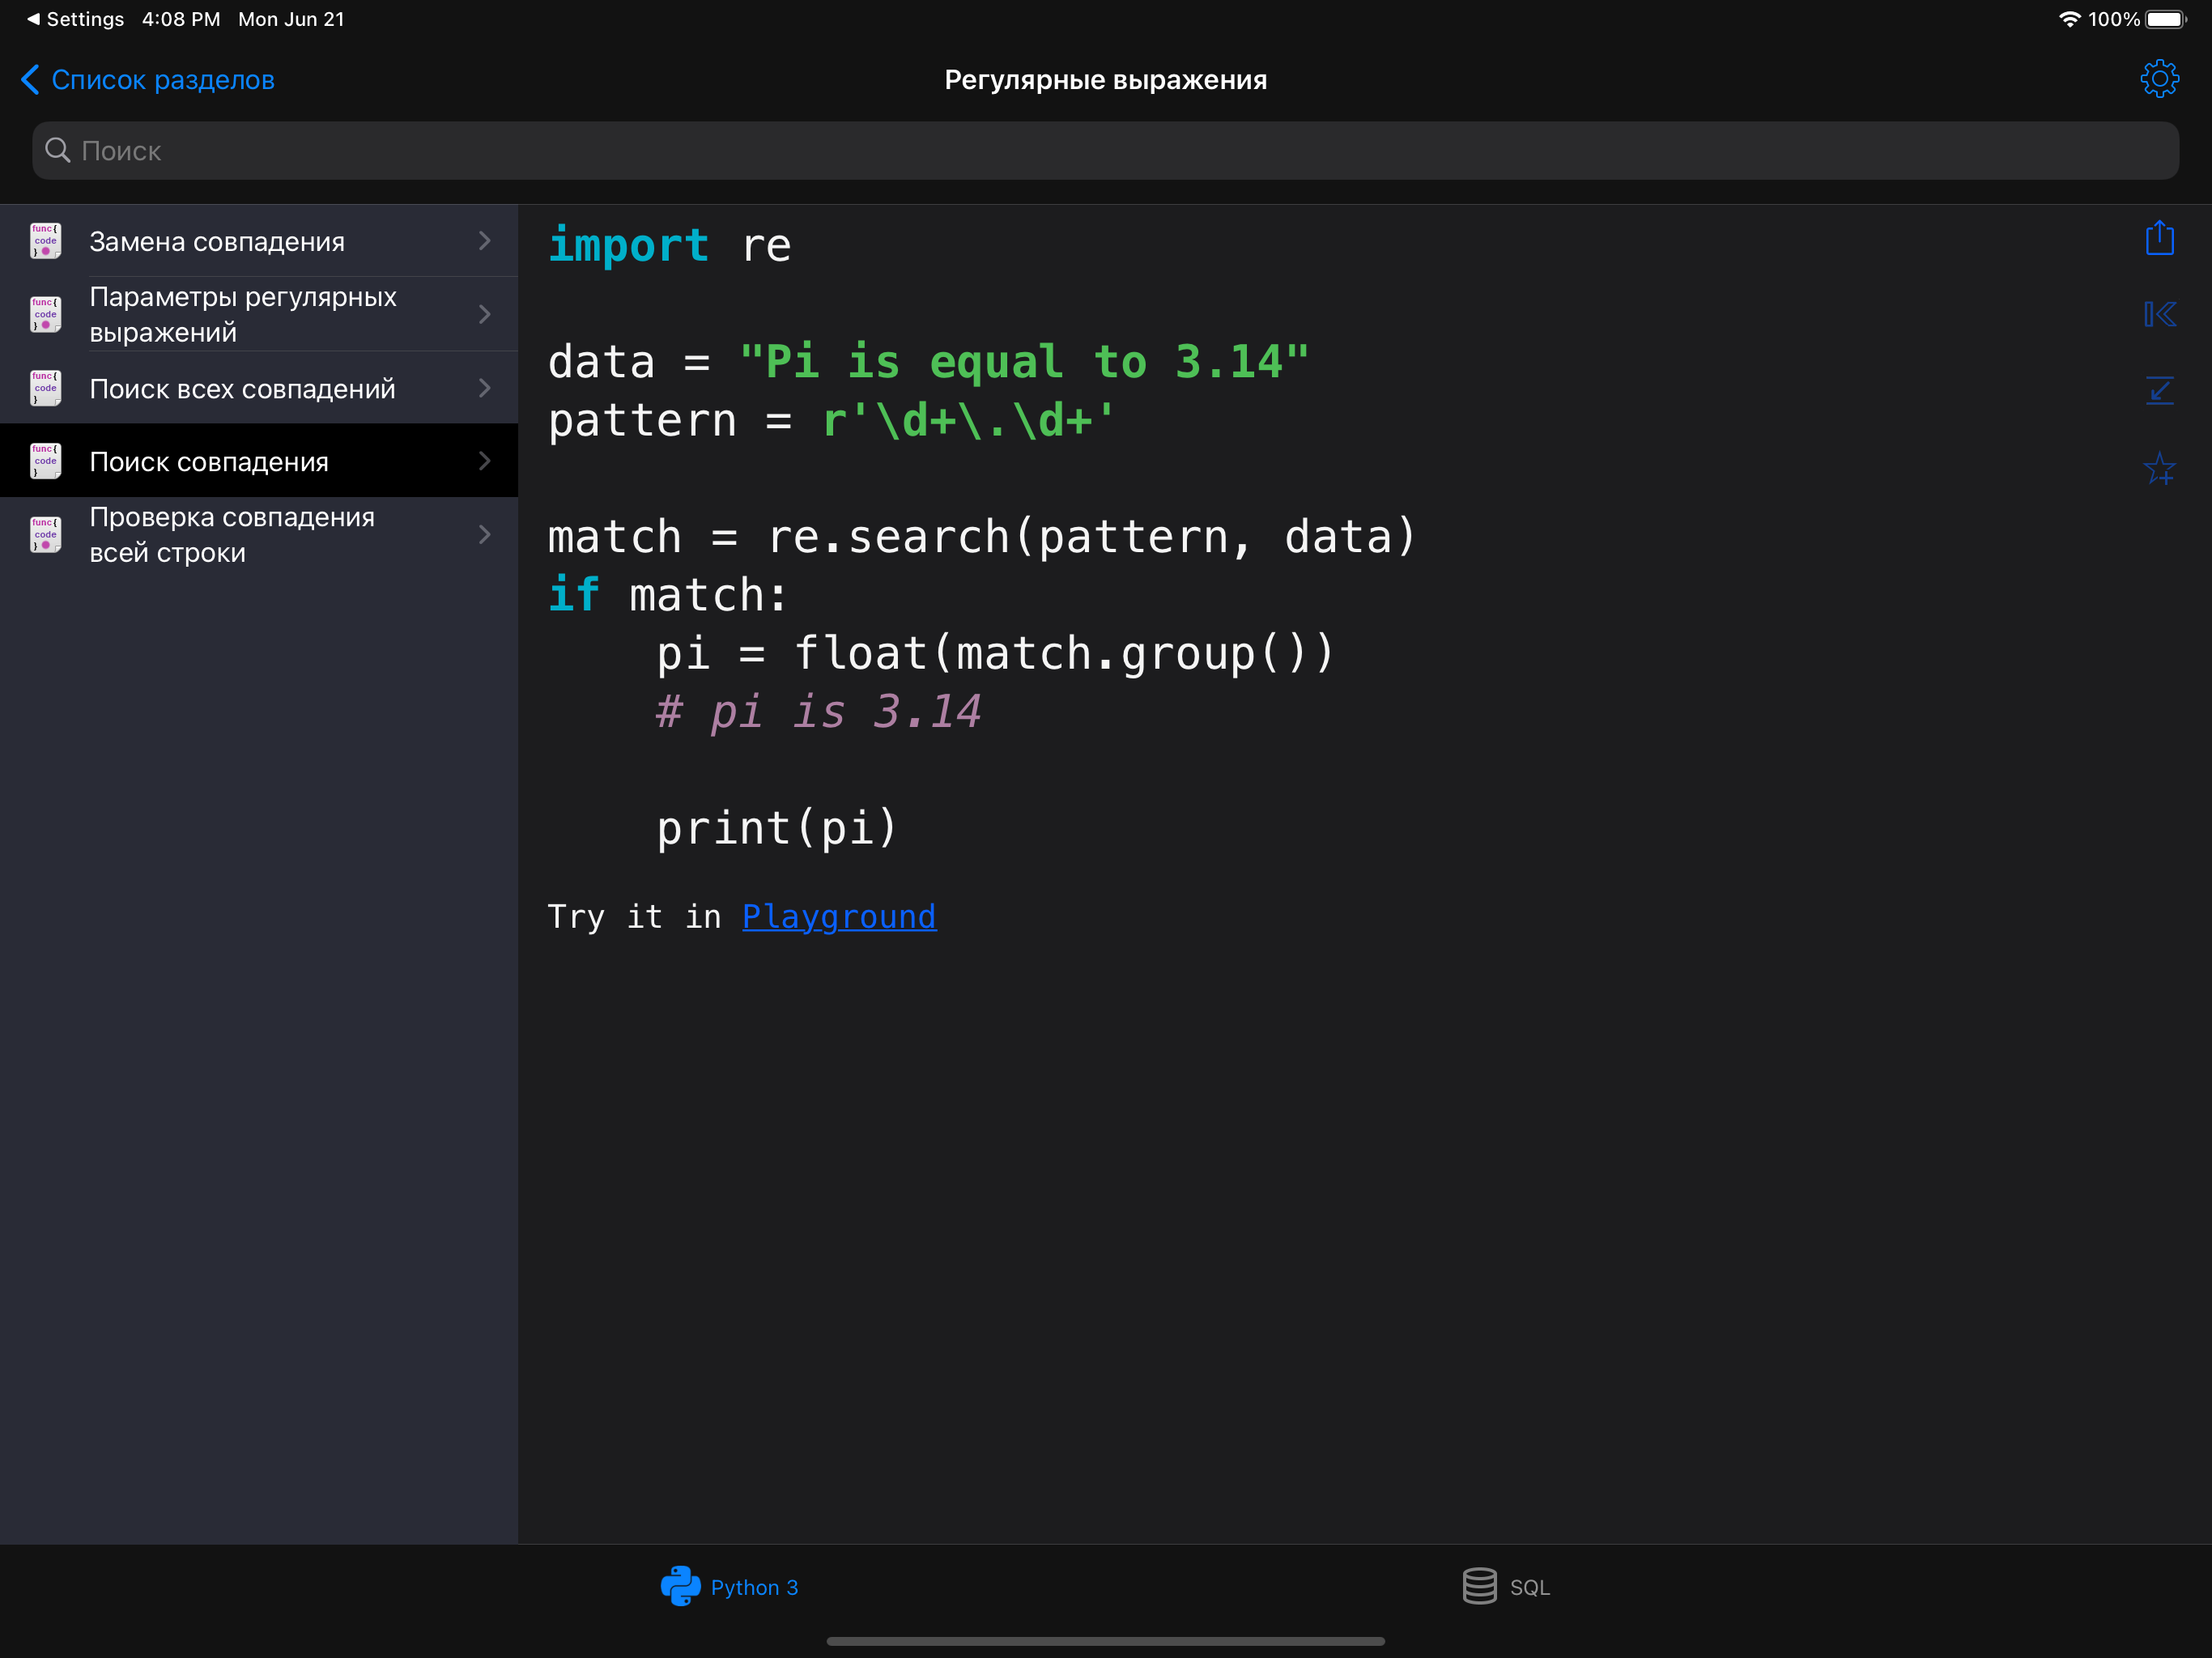Open Проверка совпадения всей строки topic
Screen dimensions: 2212x1658
(x=259, y=535)
